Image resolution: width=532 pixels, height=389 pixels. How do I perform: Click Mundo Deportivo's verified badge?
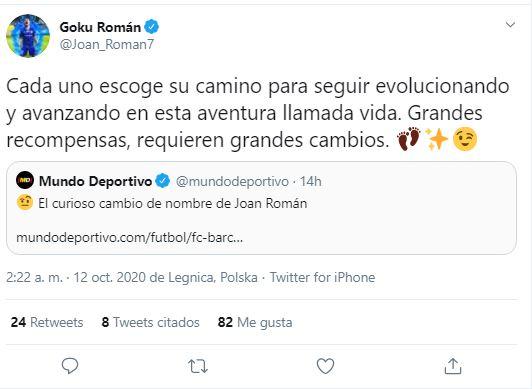tap(163, 181)
